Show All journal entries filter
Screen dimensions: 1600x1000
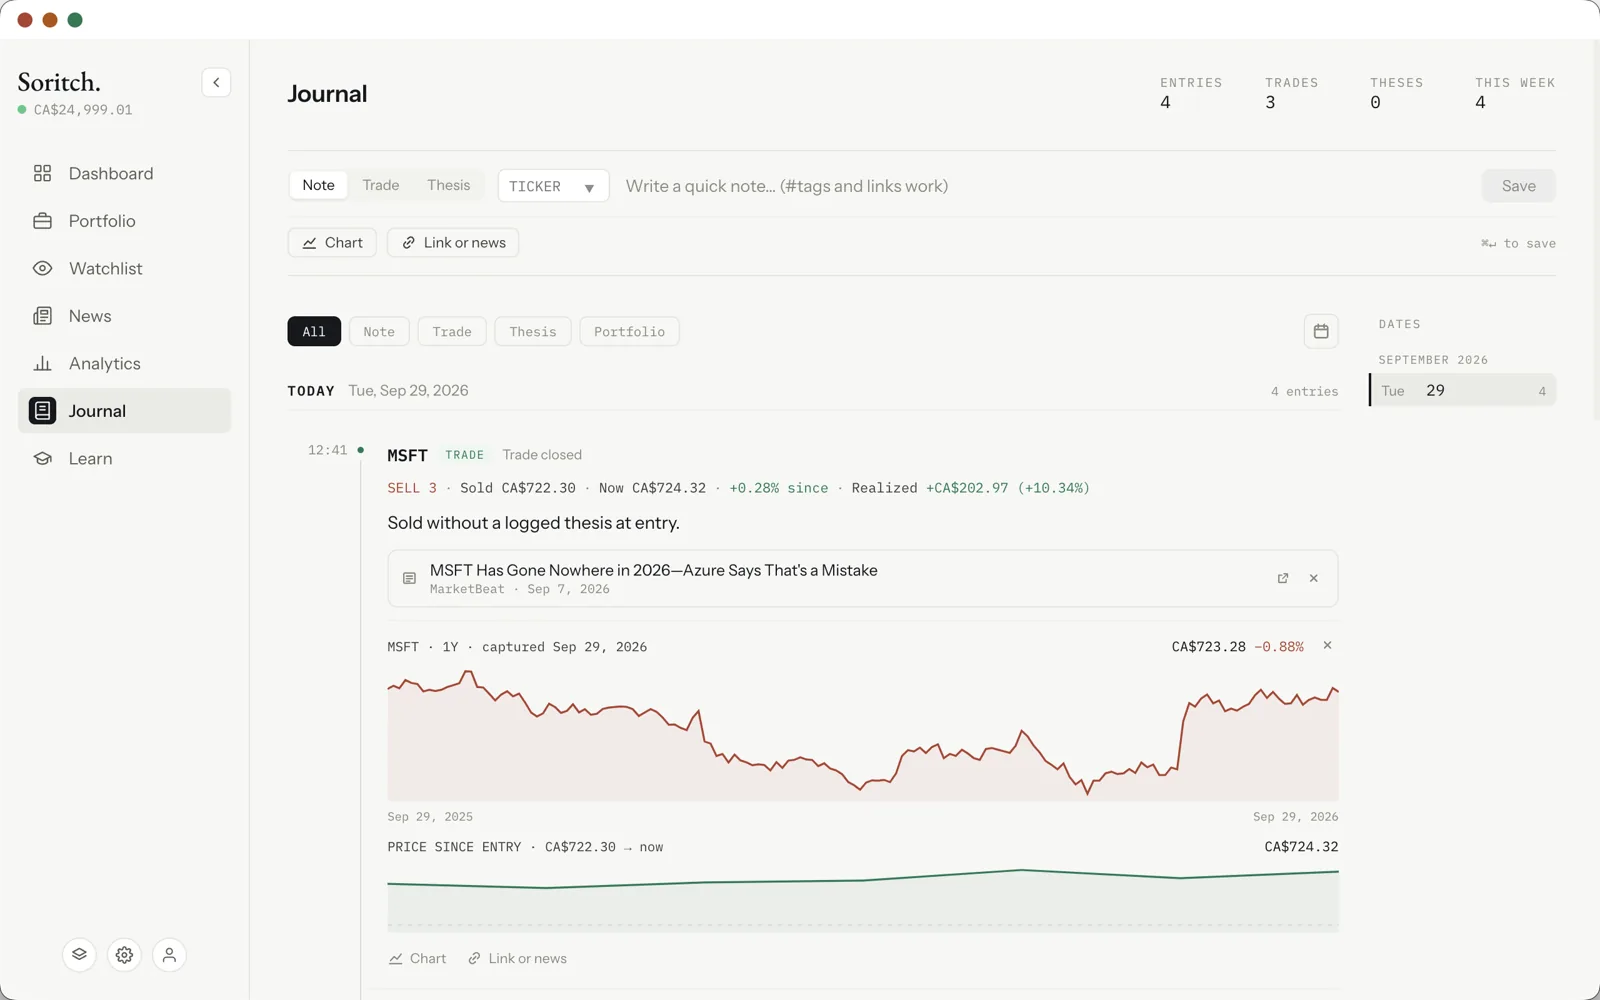(314, 331)
